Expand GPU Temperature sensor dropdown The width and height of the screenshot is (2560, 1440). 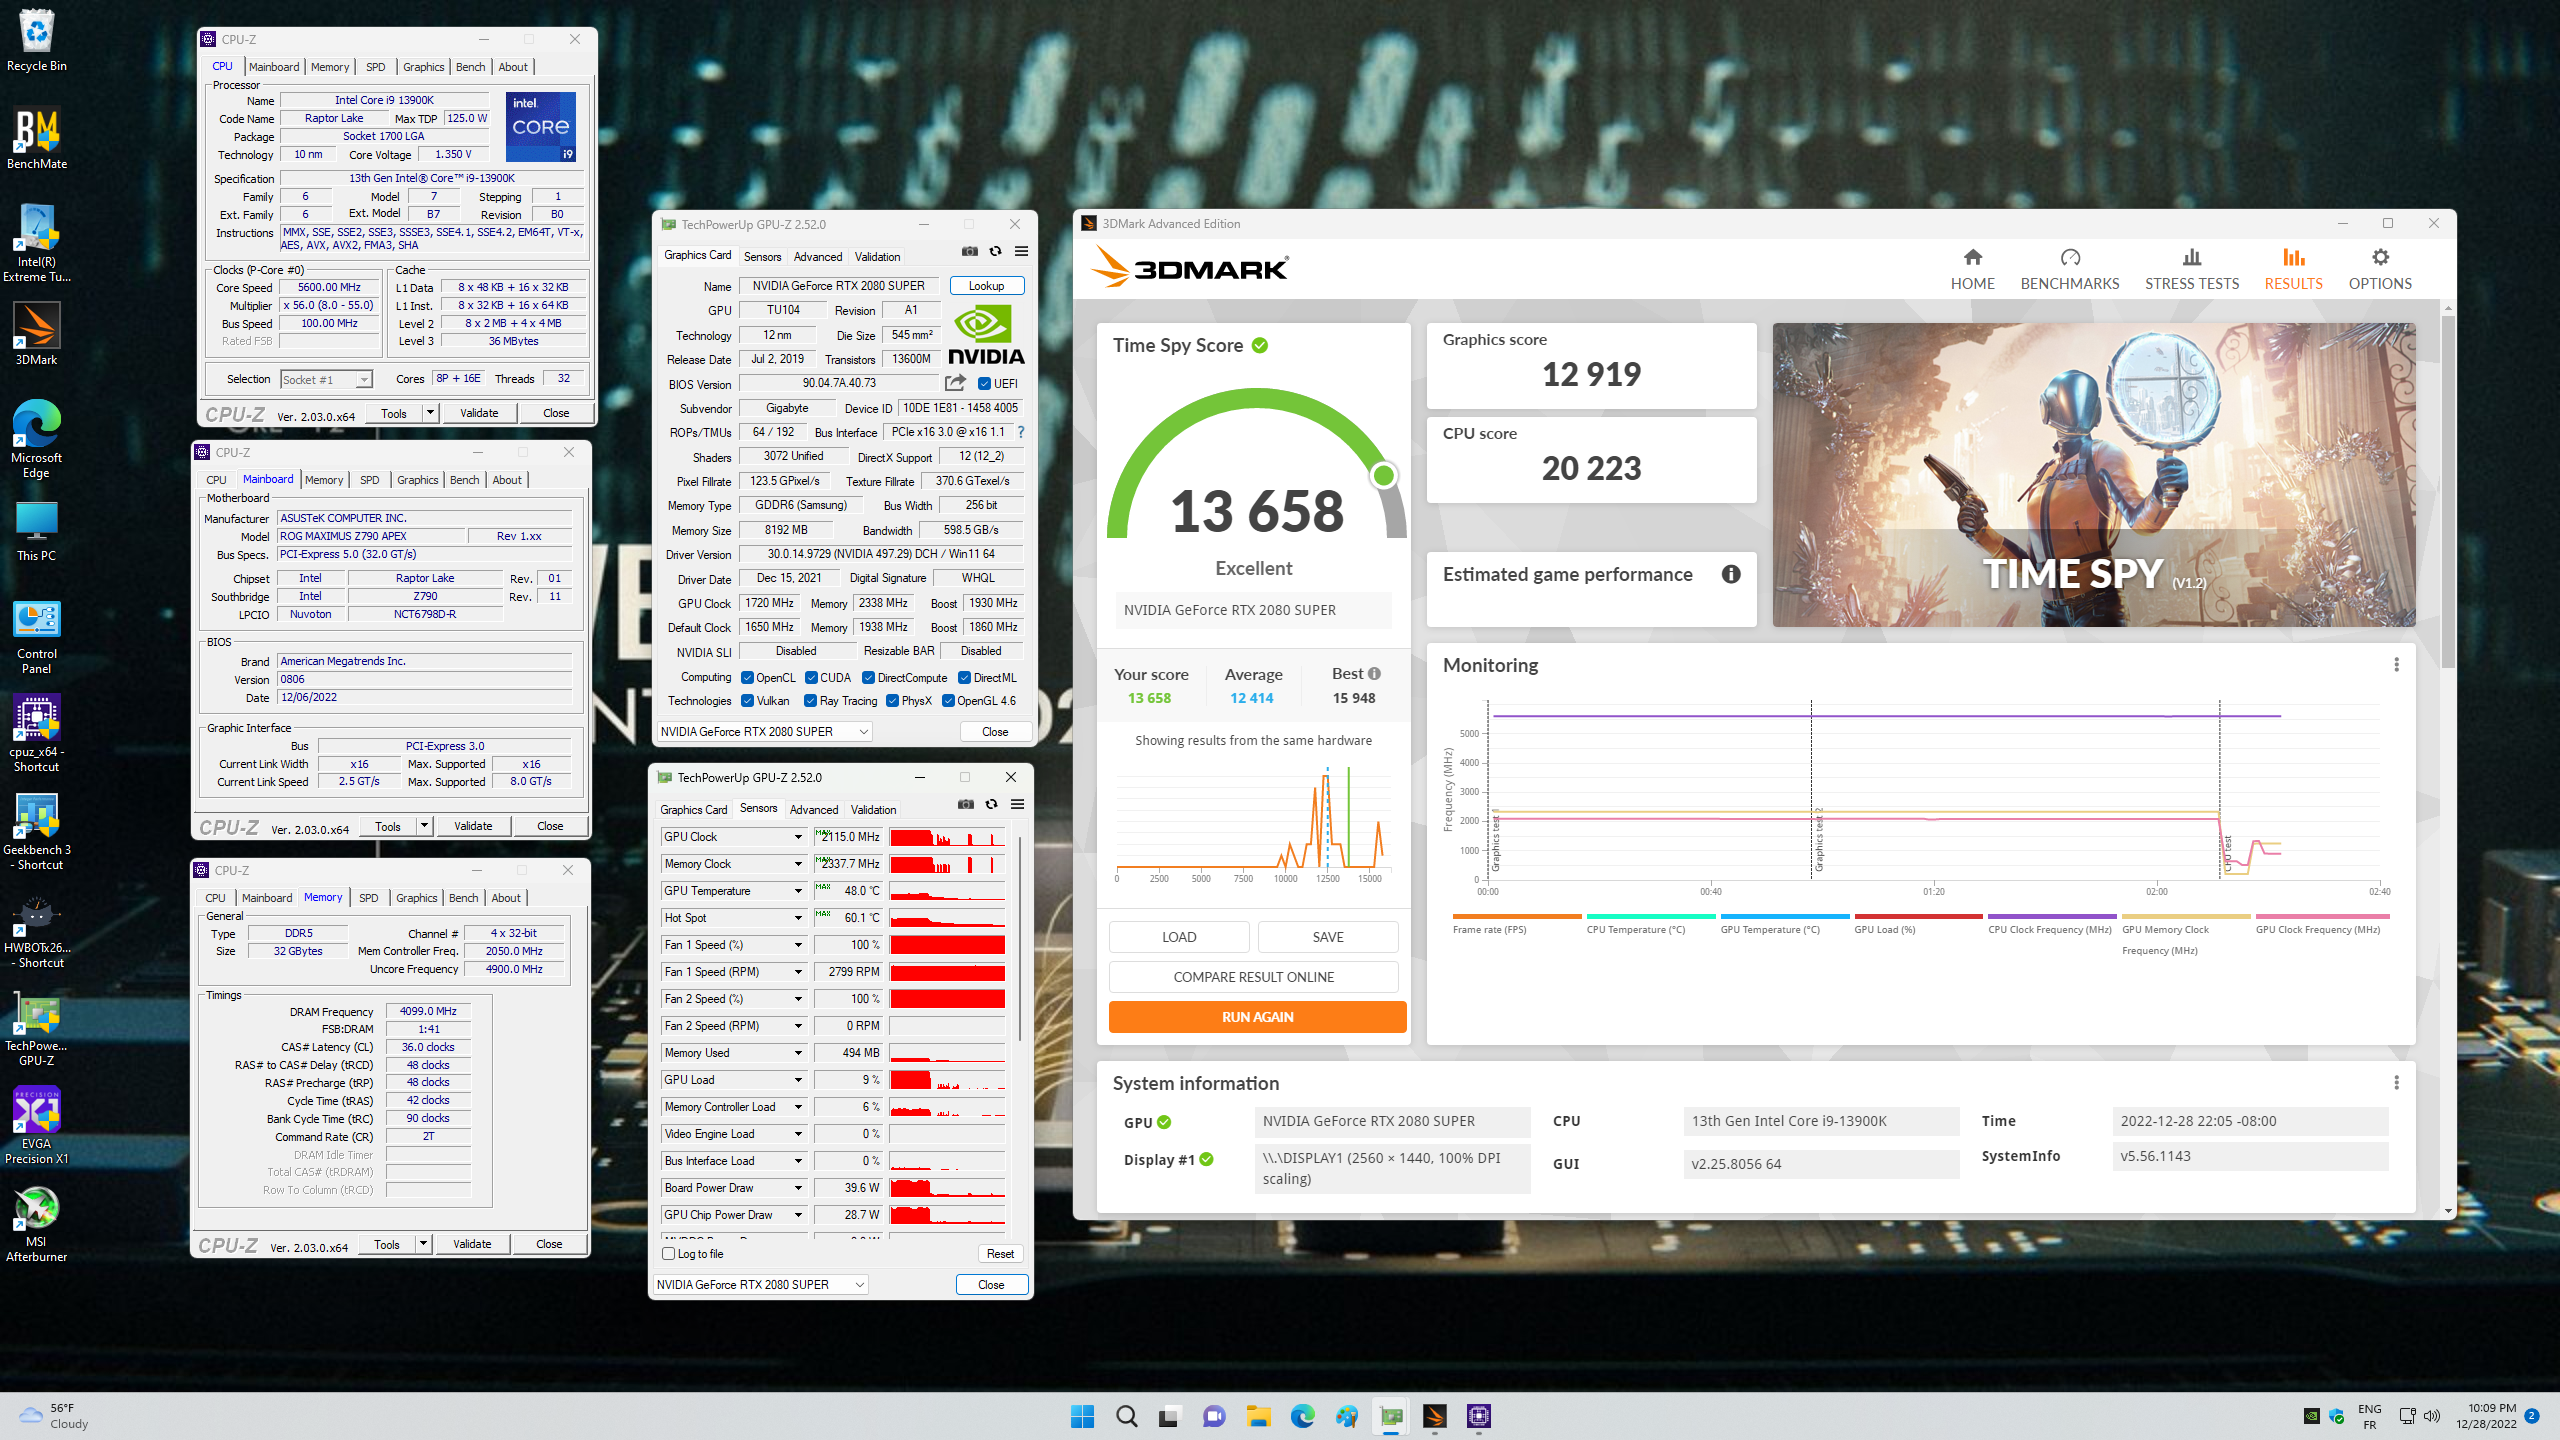798,891
